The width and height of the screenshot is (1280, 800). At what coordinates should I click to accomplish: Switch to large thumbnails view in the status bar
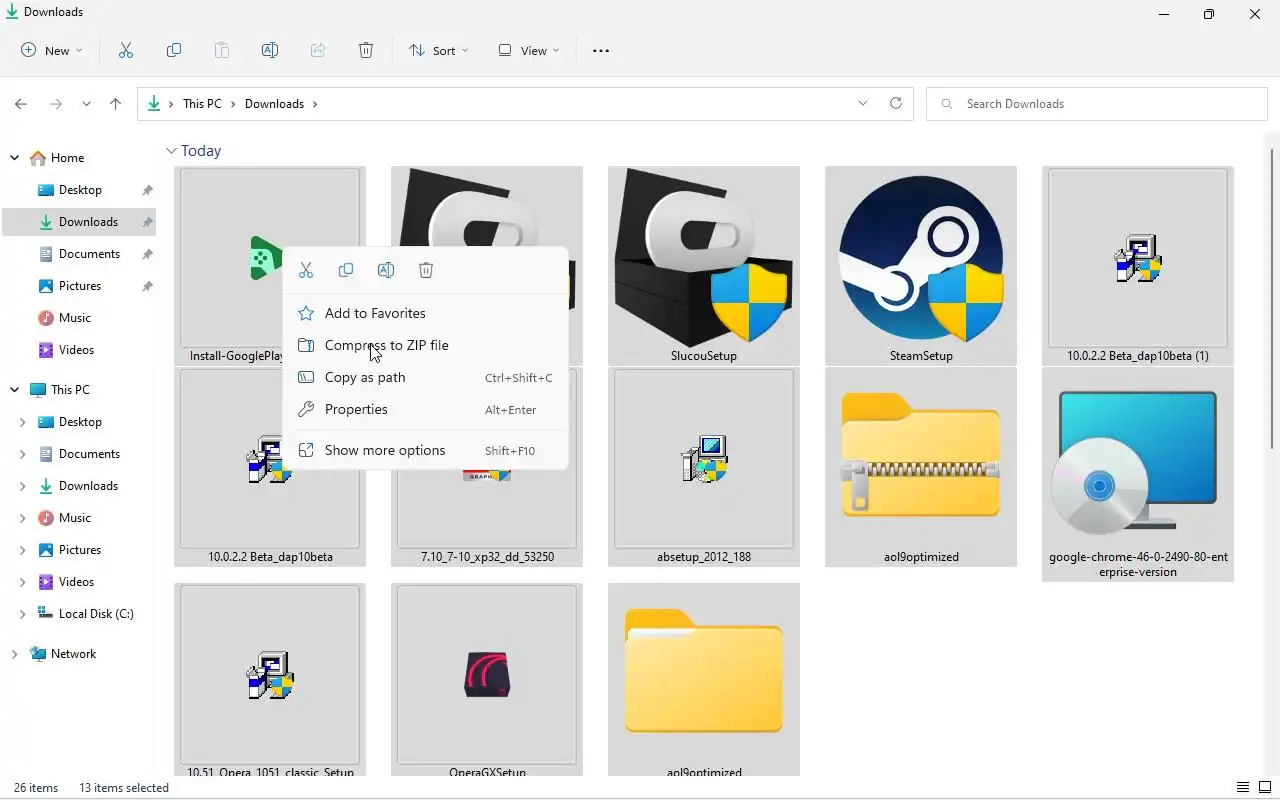point(1265,788)
